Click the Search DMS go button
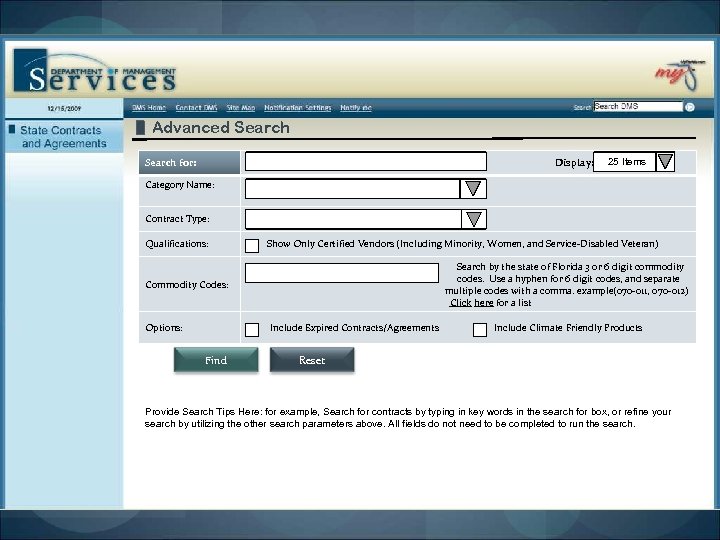This screenshot has height=540, width=720. coord(690,107)
